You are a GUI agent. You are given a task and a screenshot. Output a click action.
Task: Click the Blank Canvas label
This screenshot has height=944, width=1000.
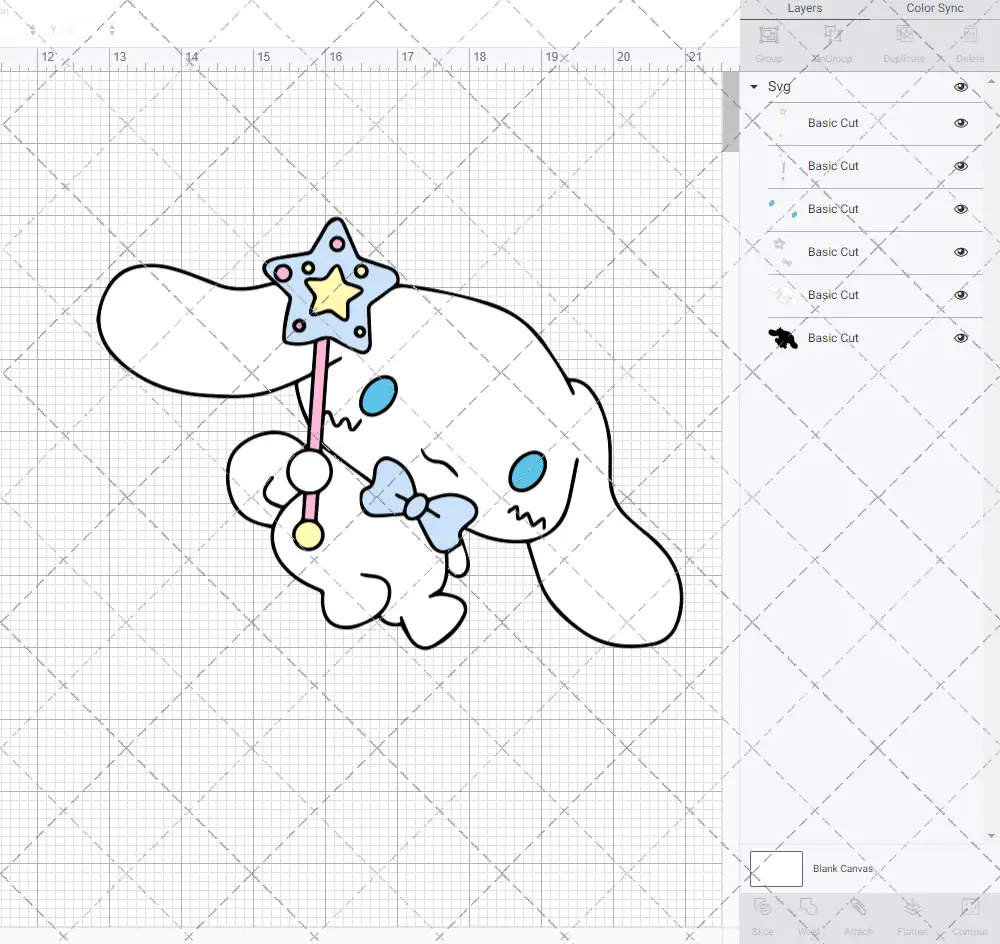click(843, 868)
